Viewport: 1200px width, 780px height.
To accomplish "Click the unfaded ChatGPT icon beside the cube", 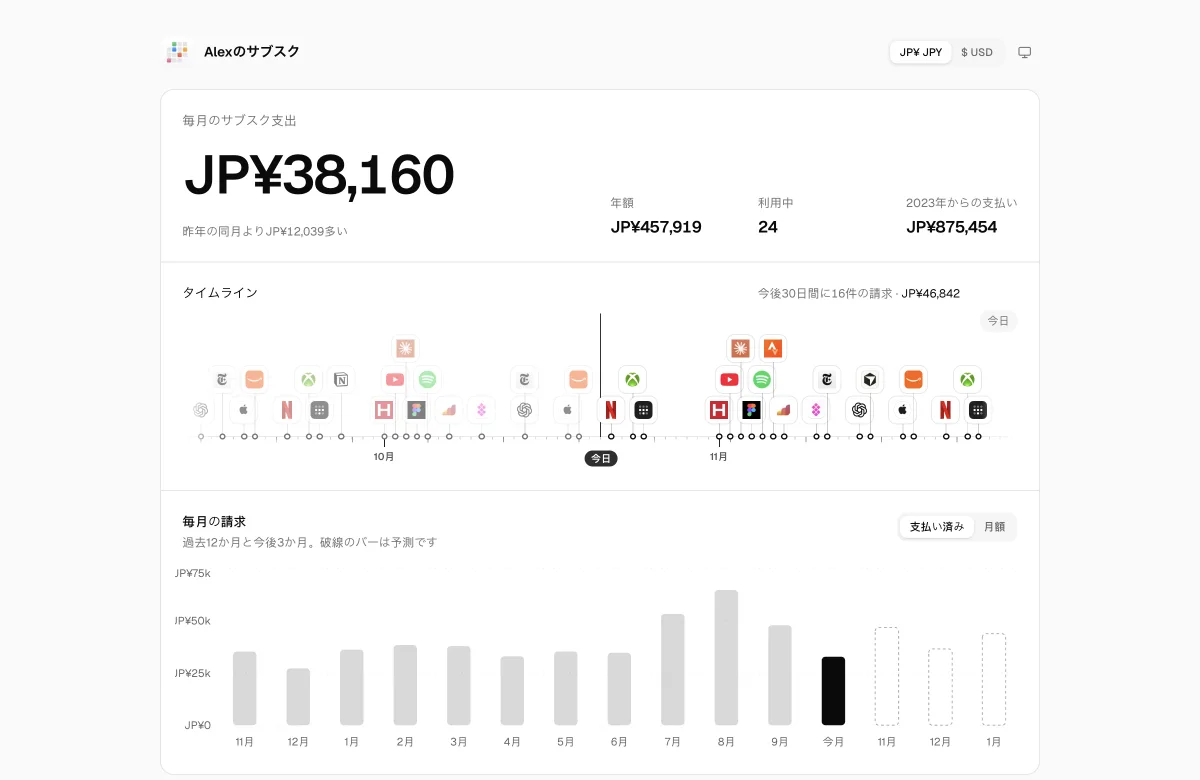I will [x=858, y=410].
